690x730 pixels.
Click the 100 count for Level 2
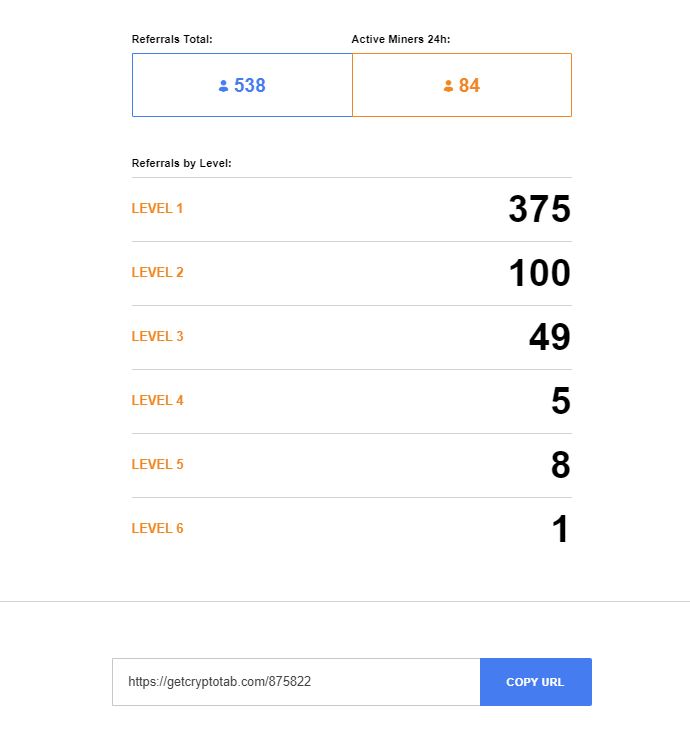coord(539,274)
